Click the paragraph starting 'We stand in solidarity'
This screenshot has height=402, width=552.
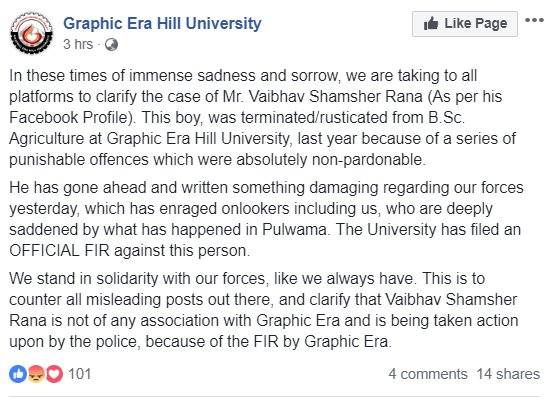coord(264,310)
